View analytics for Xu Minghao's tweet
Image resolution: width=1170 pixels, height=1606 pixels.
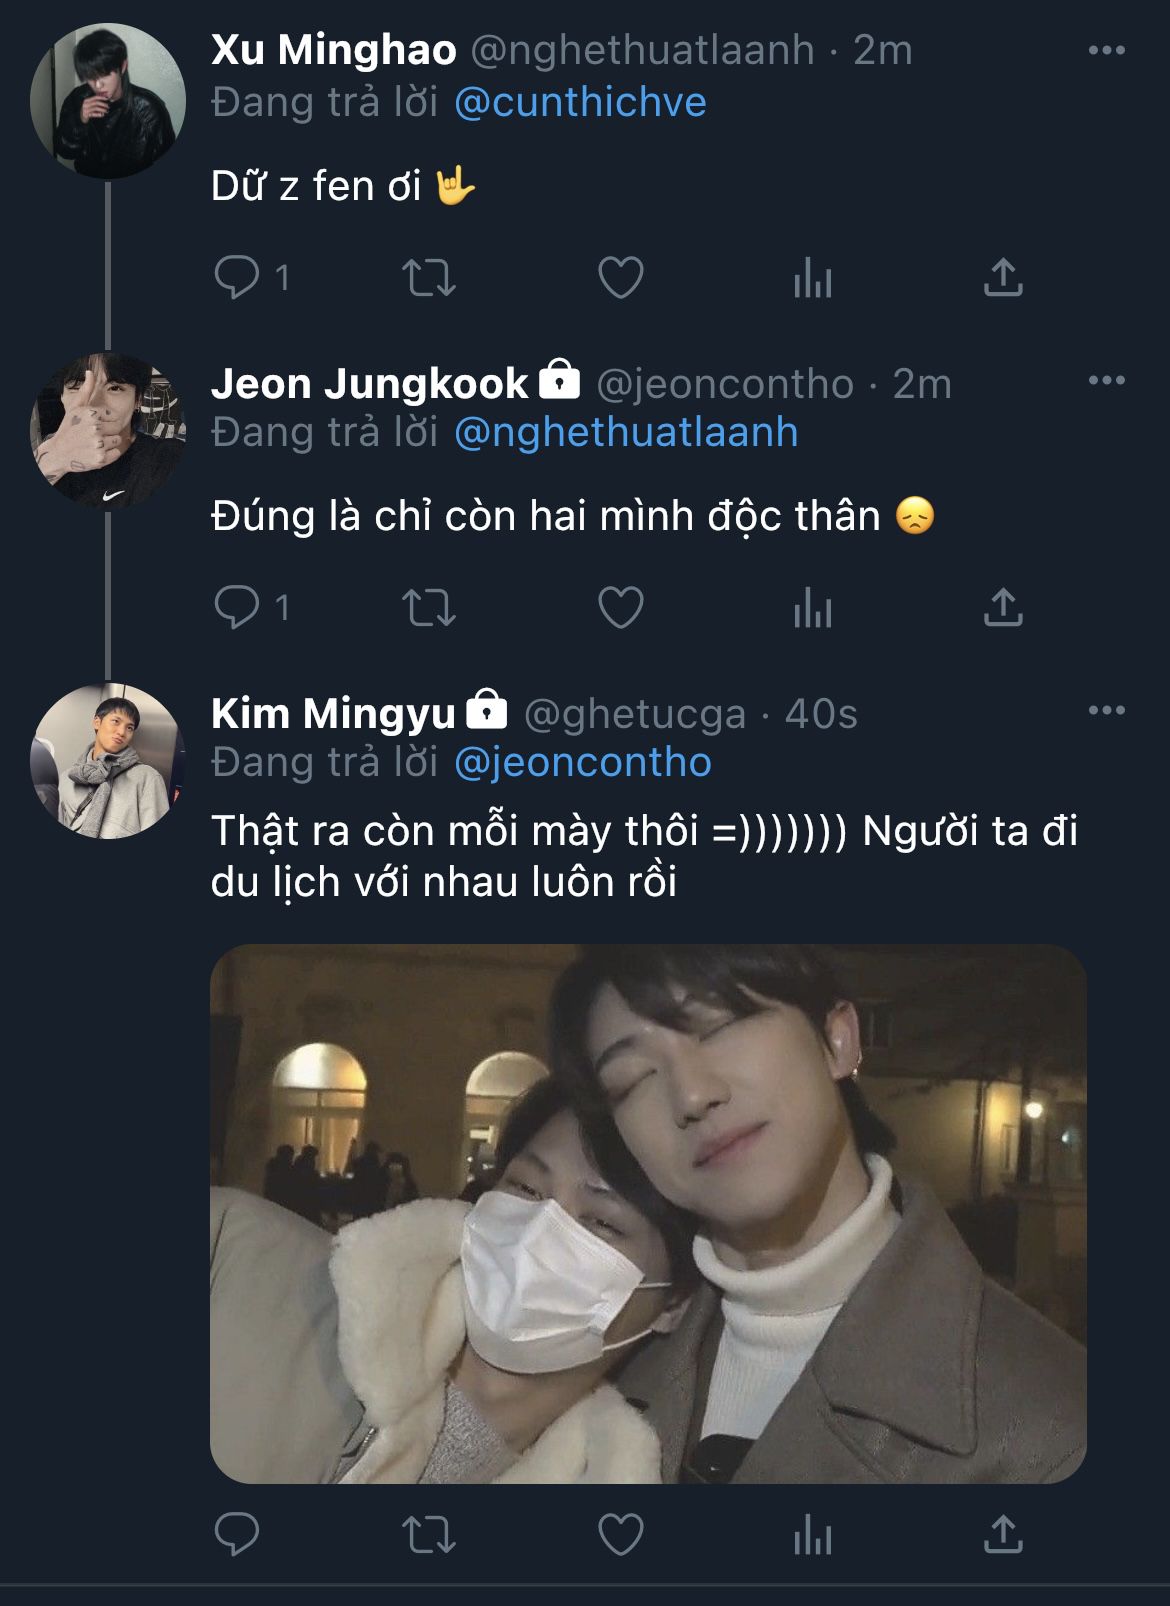coord(812,278)
